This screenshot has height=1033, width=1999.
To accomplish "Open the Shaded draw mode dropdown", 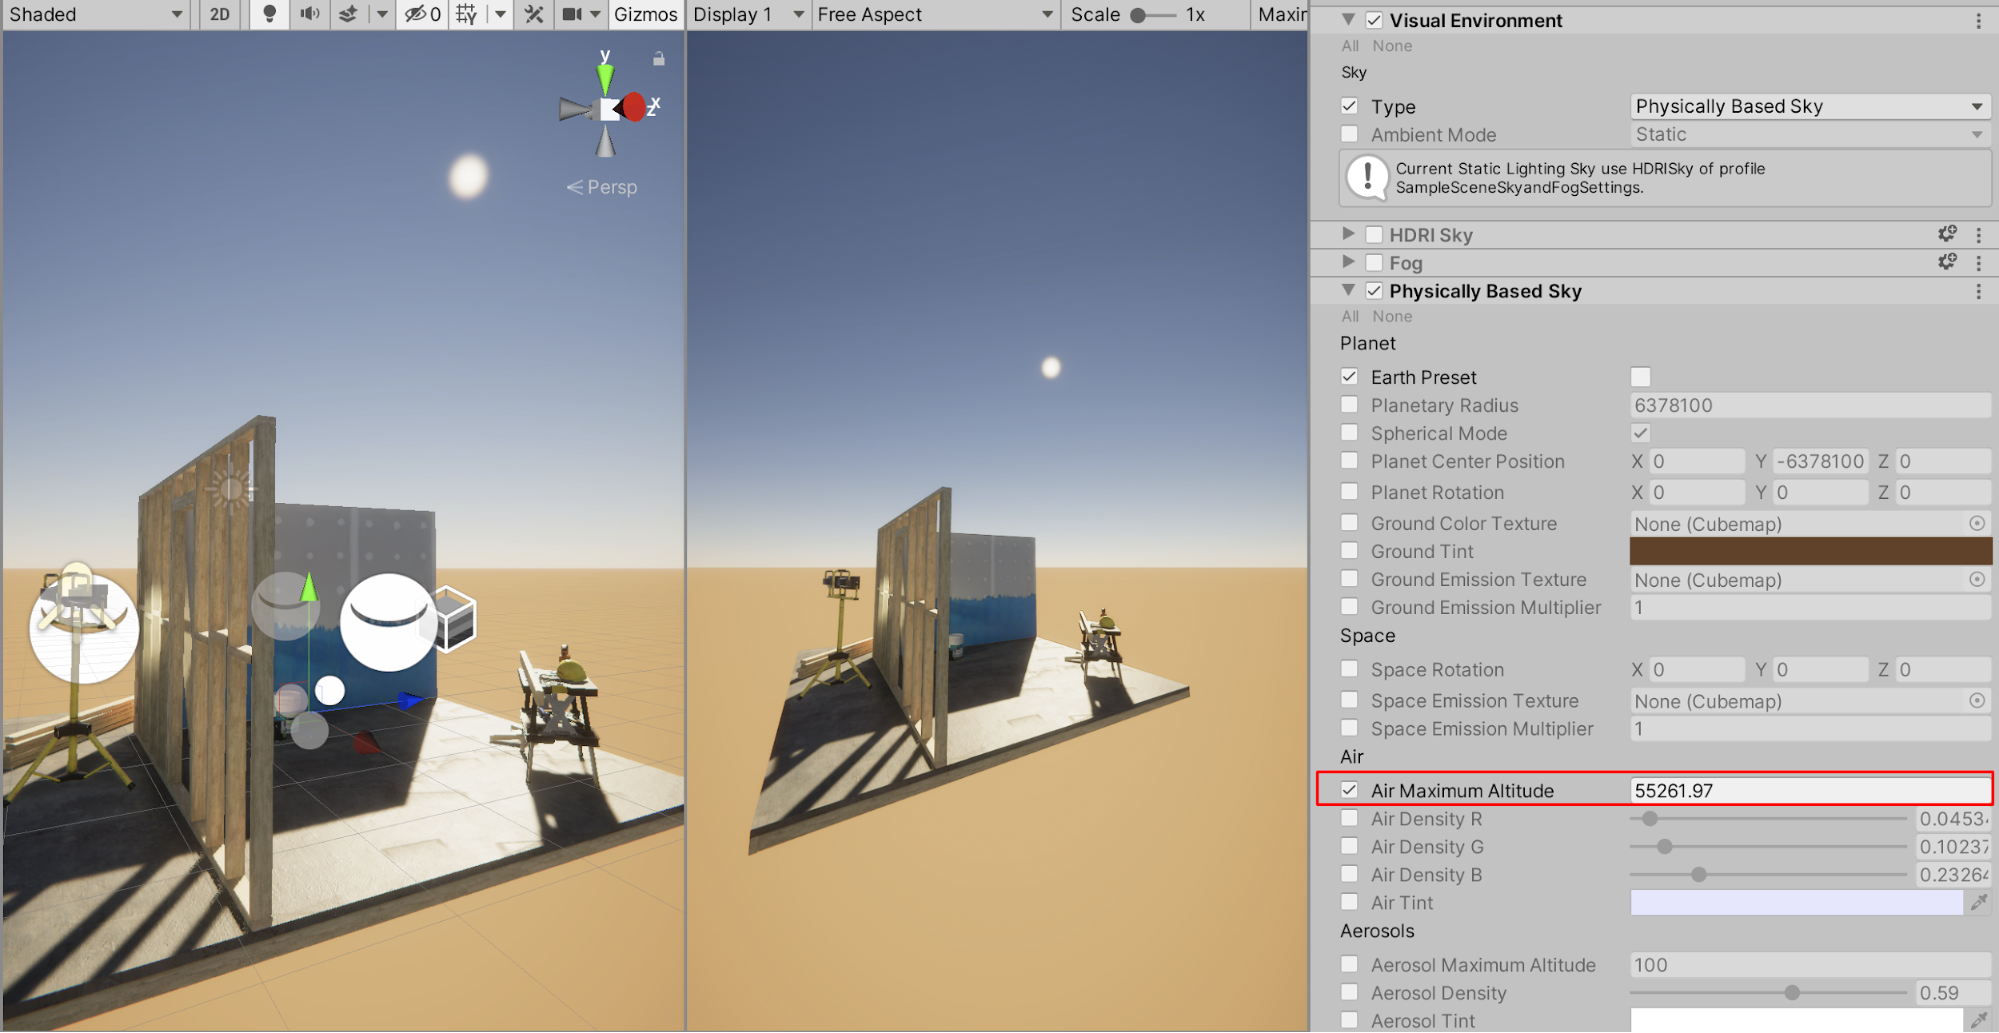I will (x=95, y=14).
